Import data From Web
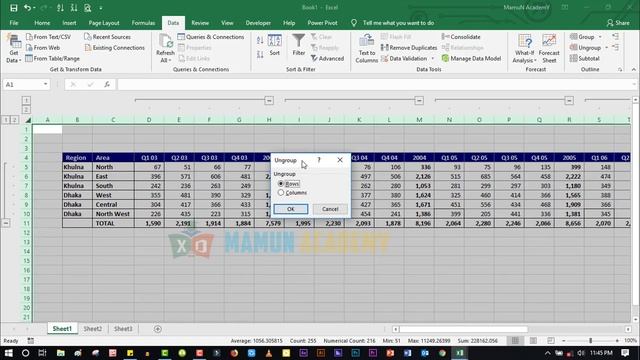This screenshot has height=360, width=640. pyautogui.click(x=43, y=48)
